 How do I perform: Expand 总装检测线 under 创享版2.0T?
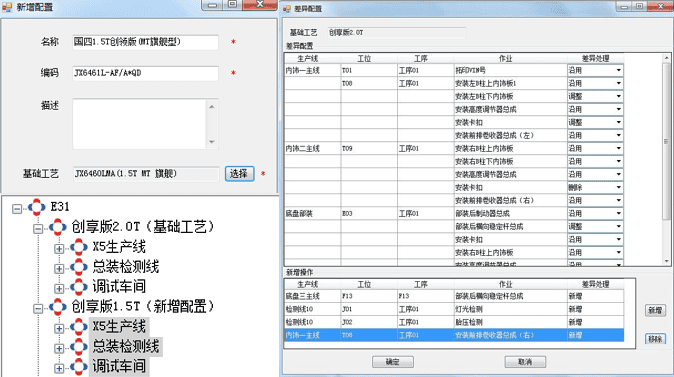pos(59,269)
